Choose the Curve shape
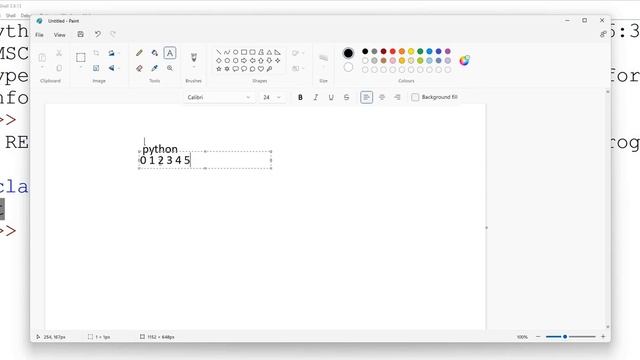Image resolution: width=640 pixels, height=360 pixels. click(x=227, y=52)
